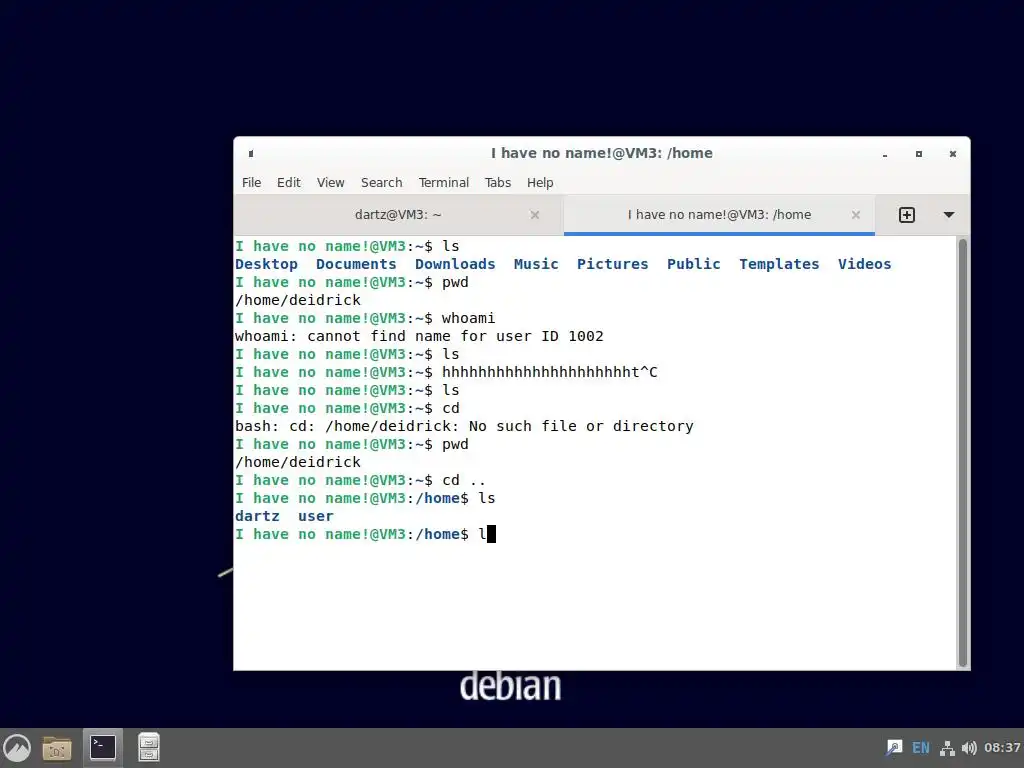Click the EN keyboard layout indicator
This screenshot has width=1024, height=768.
tap(921, 748)
